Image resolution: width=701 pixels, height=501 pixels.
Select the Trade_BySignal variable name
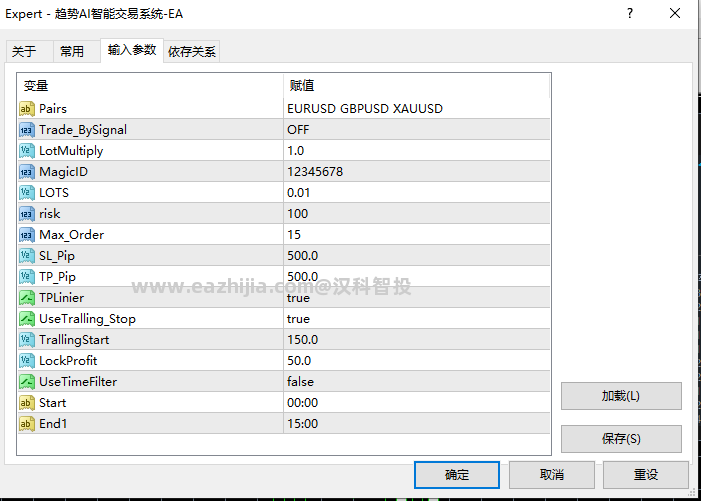point(83,130)
